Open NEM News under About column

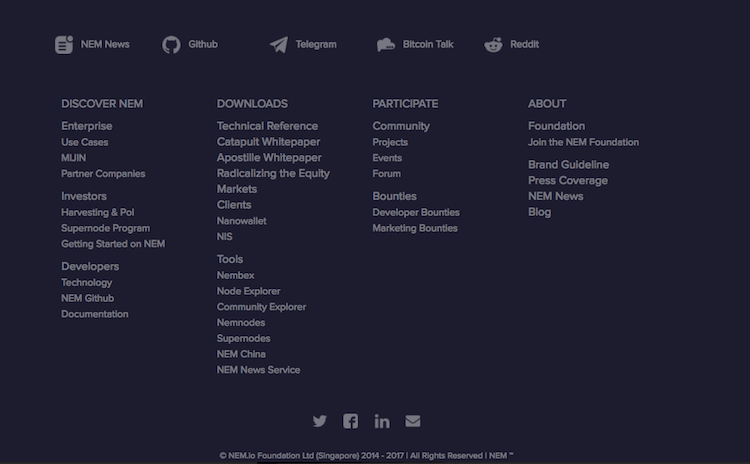555,196
